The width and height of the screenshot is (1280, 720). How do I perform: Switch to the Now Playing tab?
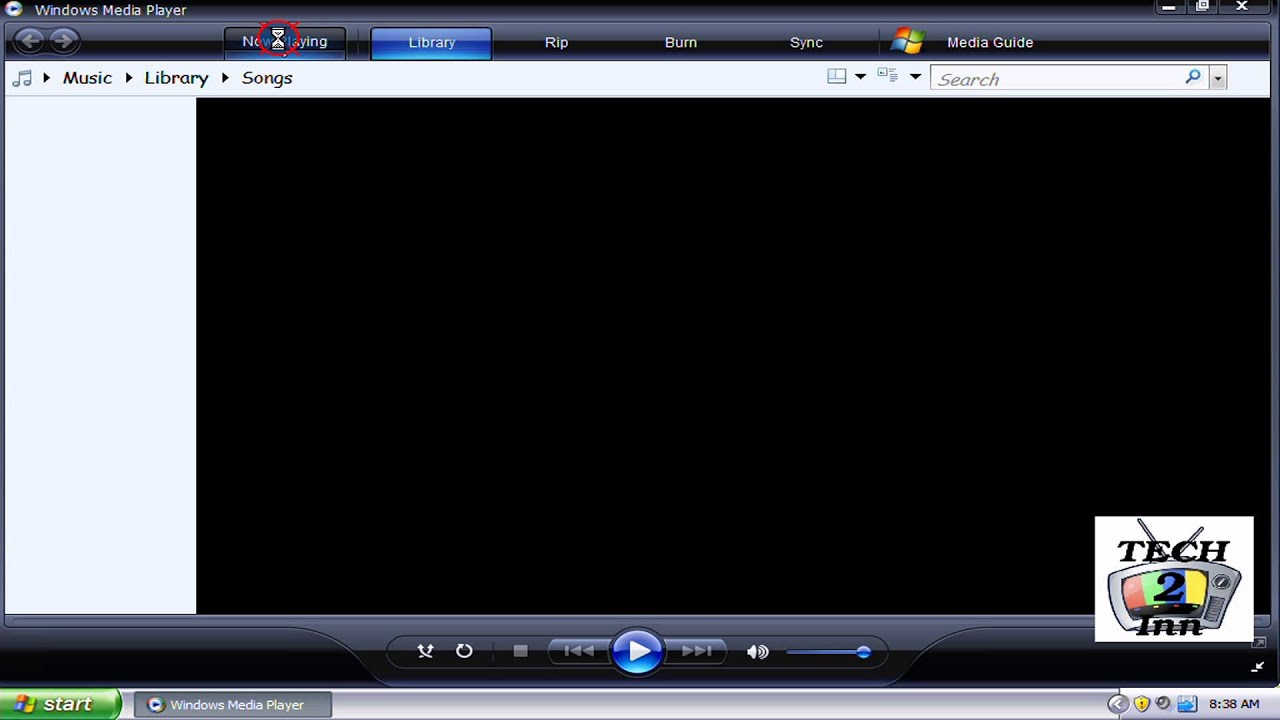click(x=285, y=42)
